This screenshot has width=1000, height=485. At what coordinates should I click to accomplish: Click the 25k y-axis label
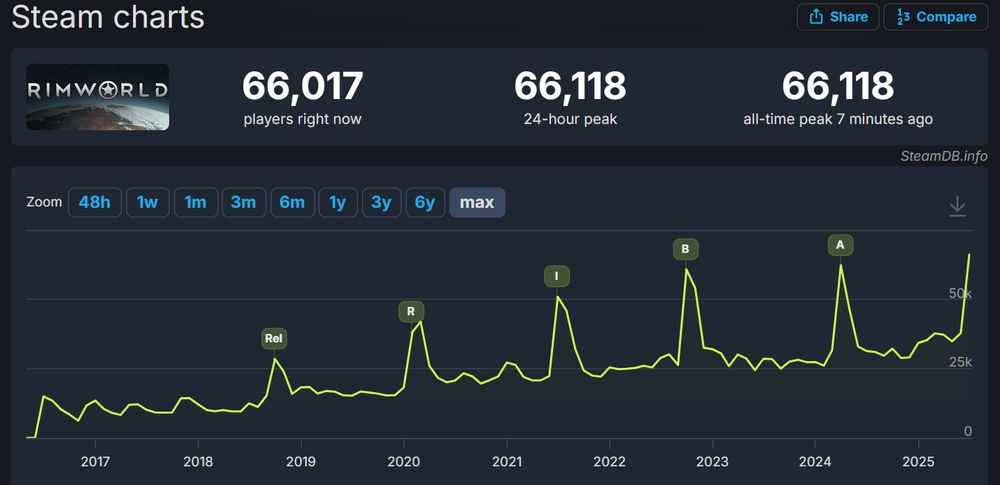[960, 362]
